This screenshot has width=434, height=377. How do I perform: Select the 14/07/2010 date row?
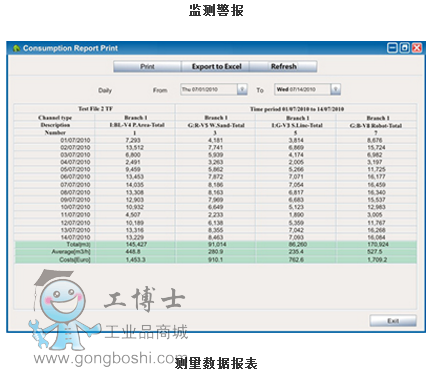(x=215, y=237)
